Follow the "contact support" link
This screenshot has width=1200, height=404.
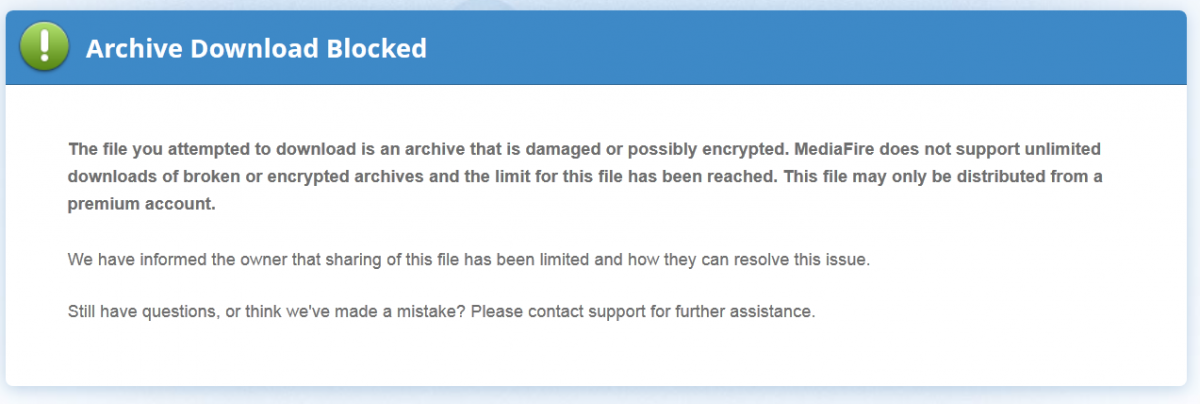[x=592, y=311]
